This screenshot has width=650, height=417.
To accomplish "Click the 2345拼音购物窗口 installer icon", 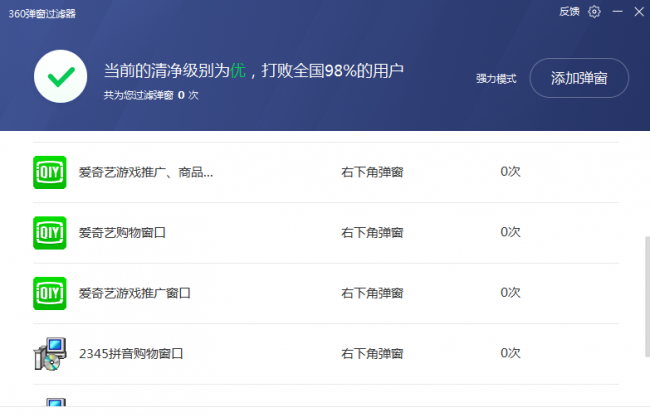I will [x=50, y=354].
